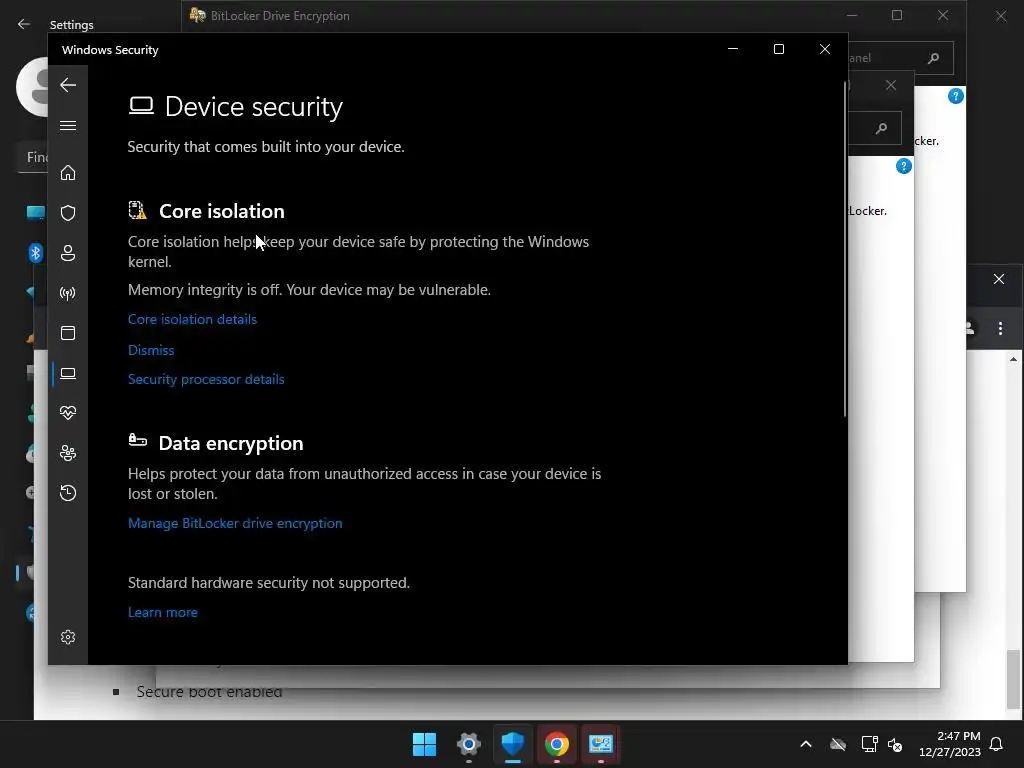Click the BitLocker Drive Encryption window title

[280, 16]
